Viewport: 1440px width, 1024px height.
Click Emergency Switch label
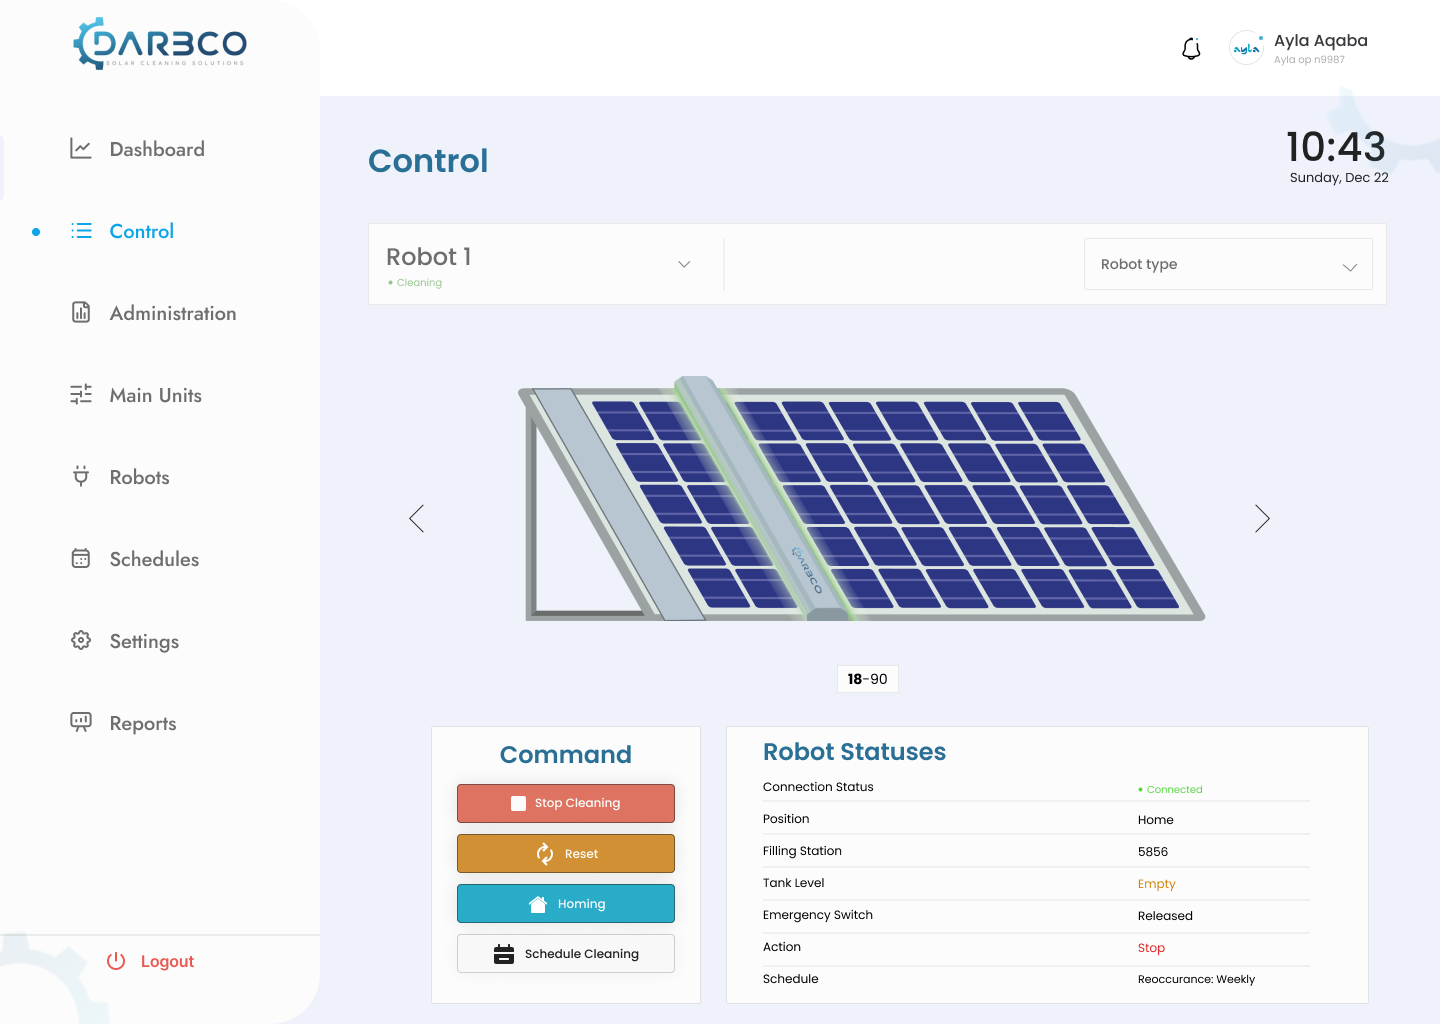(x=818, y=915)
